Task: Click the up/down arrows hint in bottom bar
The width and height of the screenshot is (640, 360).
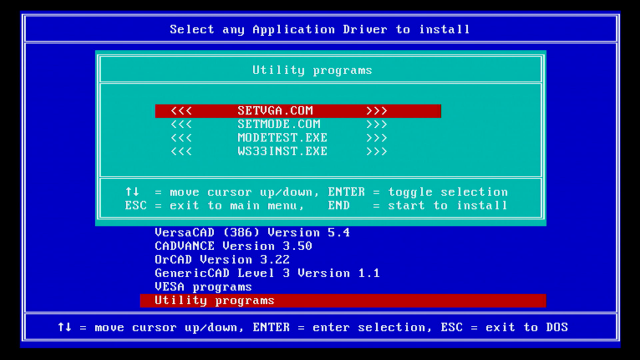Action: [64, 327]
